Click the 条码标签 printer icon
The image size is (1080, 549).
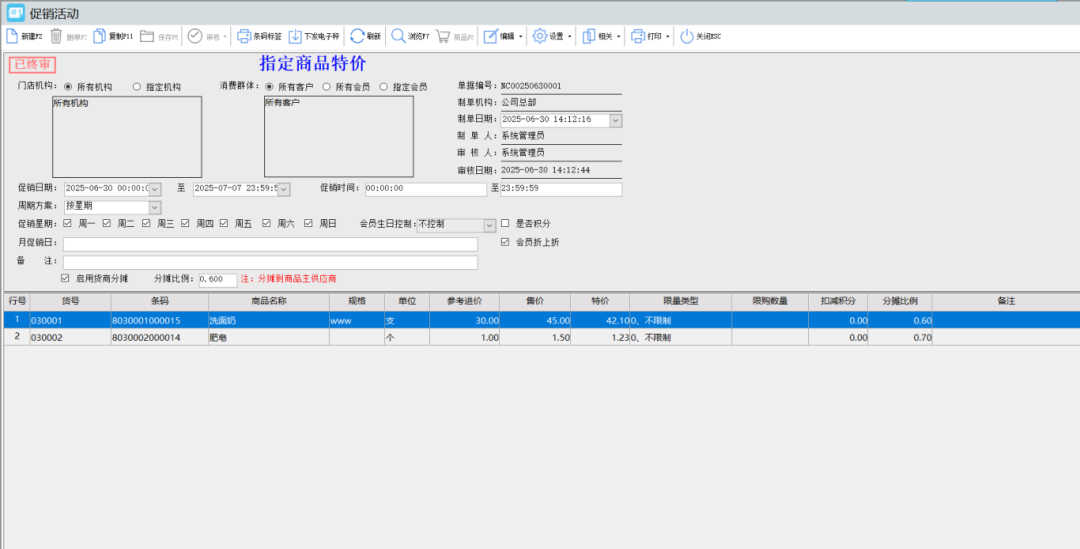coord(244,37)
